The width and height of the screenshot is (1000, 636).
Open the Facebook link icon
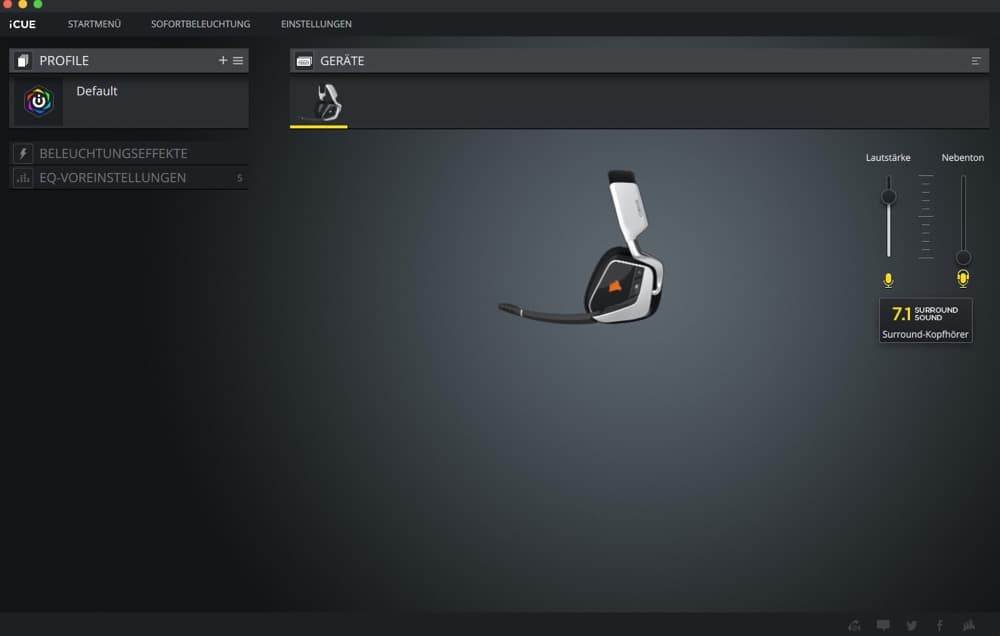pyautogui.click(x=940, y=625)
